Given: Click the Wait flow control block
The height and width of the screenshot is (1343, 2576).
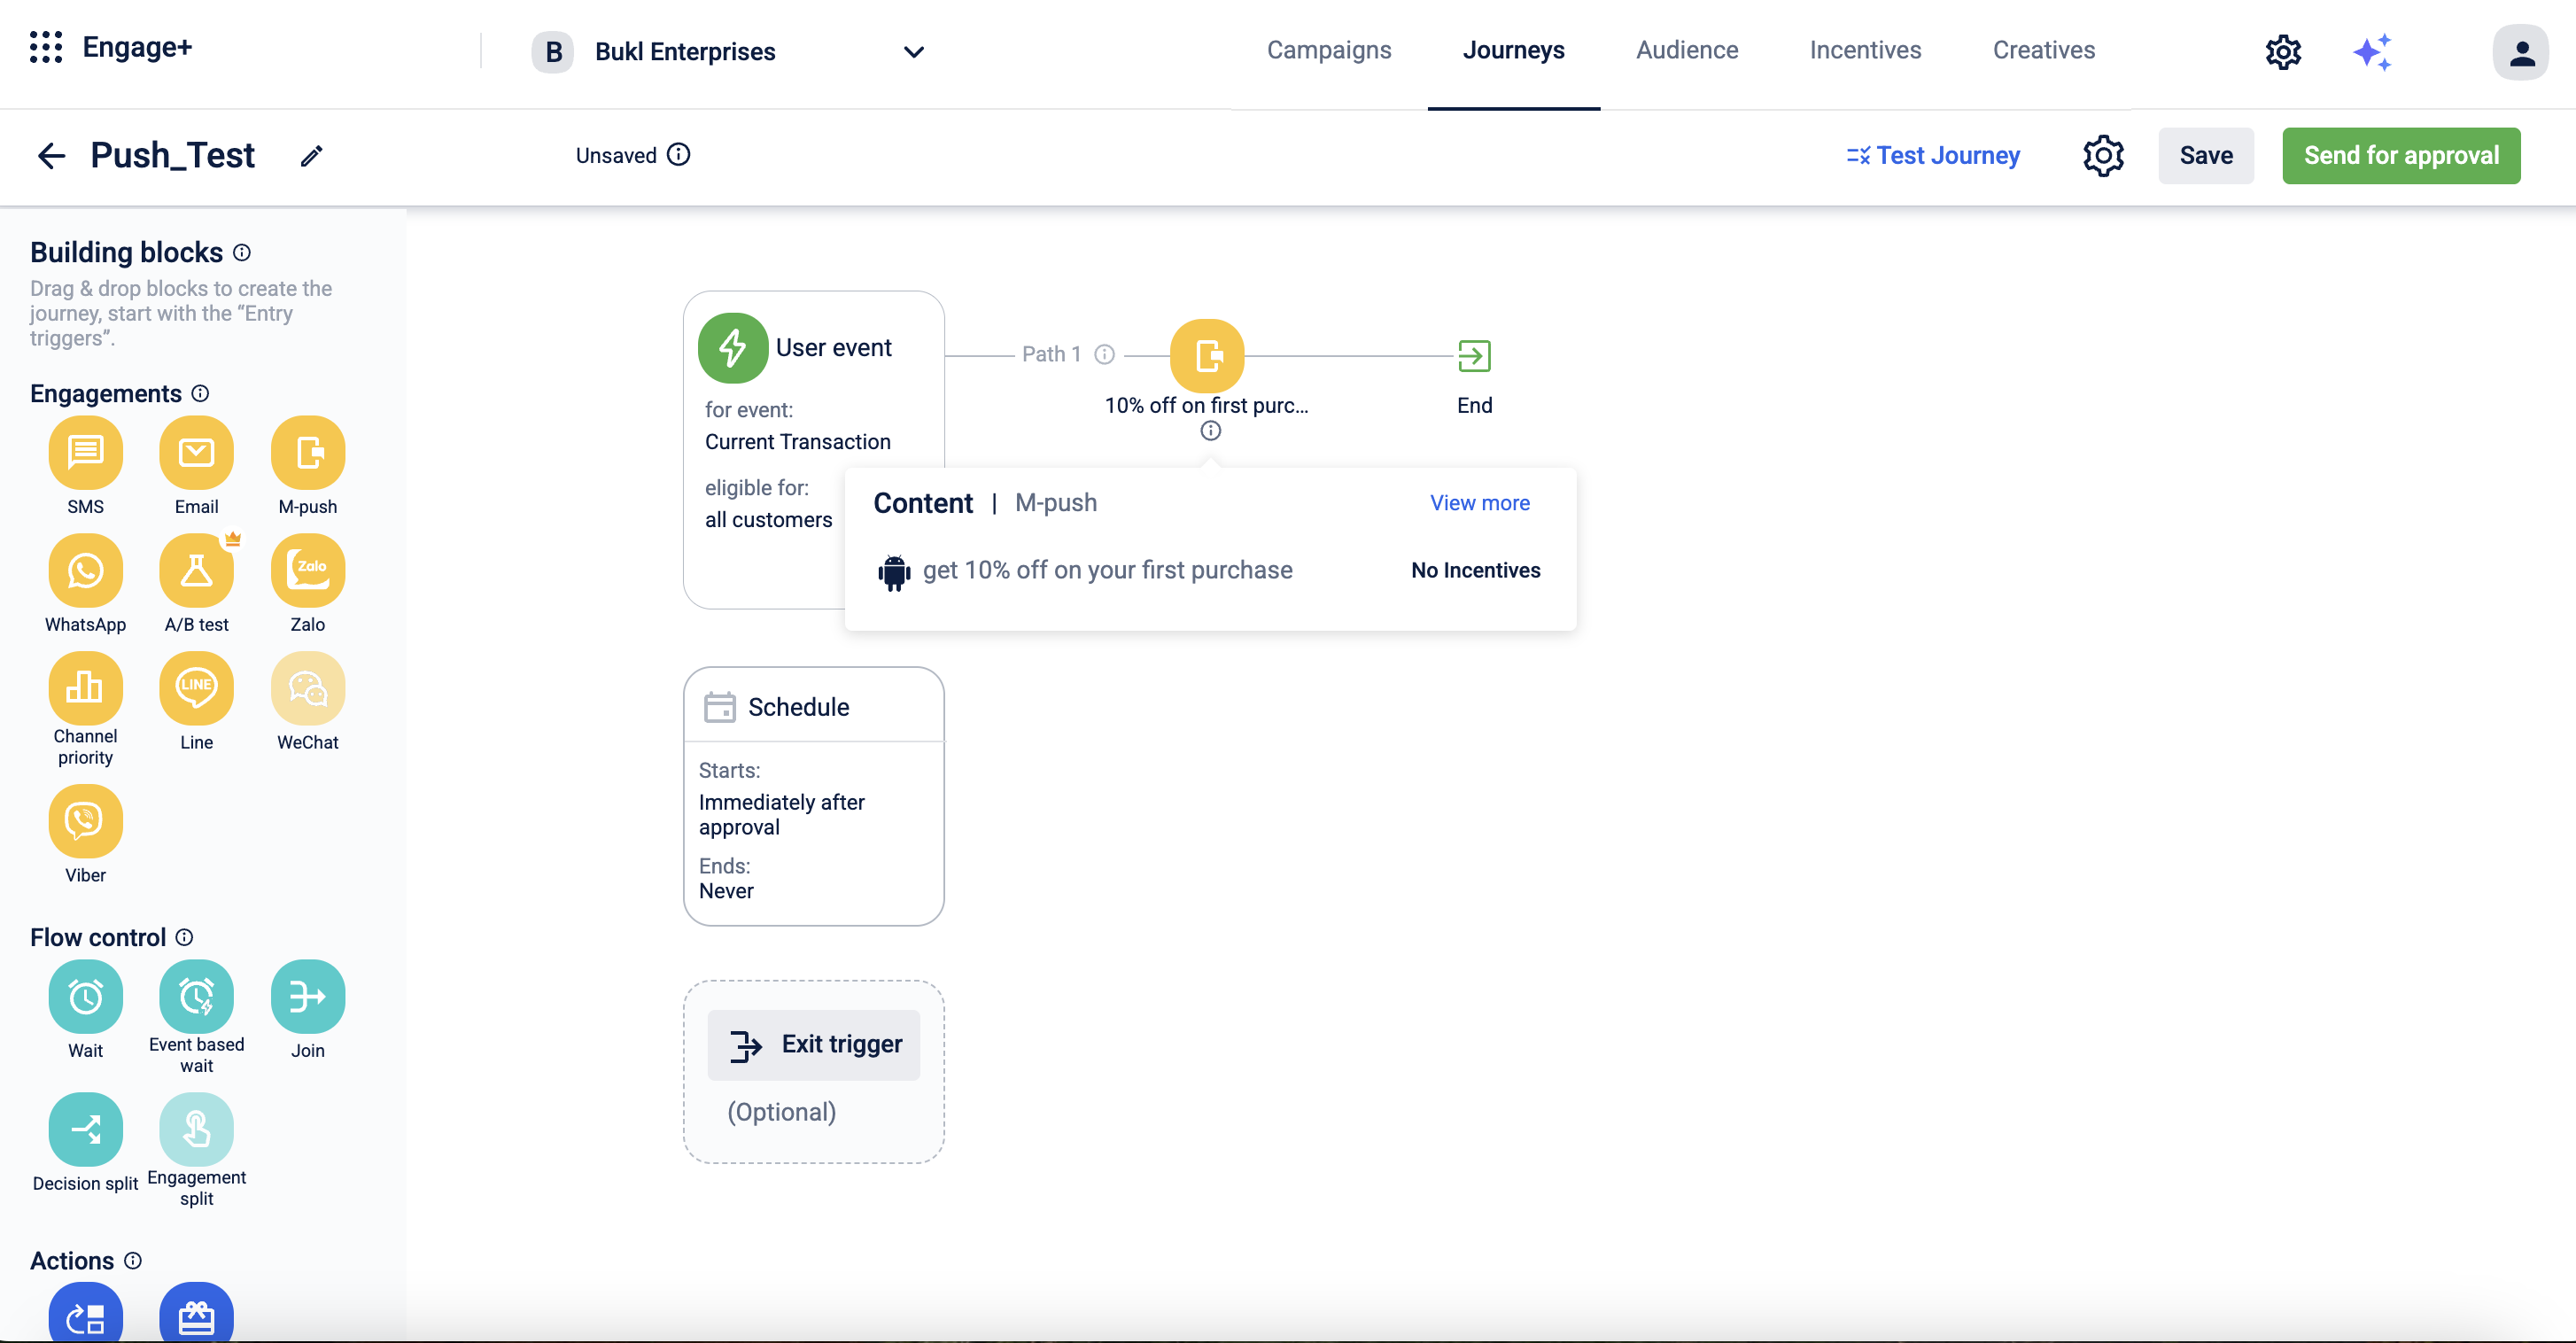Looking at the screenshot, I should tap(85, 998).
